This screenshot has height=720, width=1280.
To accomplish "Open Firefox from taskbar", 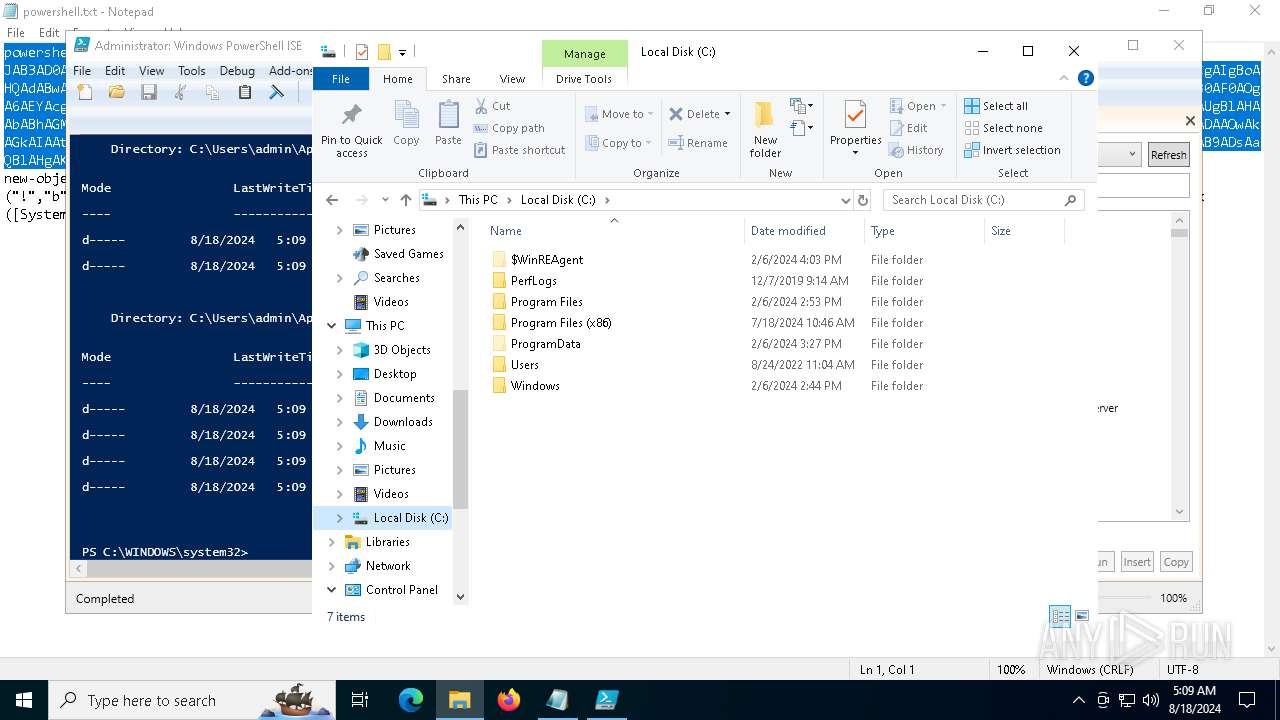I will [509, 700].
